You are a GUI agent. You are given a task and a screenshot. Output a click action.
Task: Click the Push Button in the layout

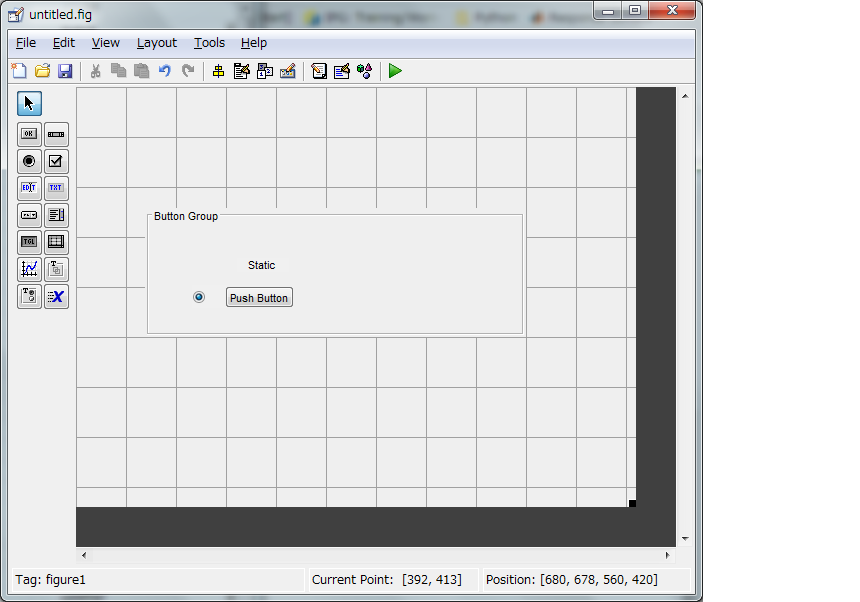(258, 297)
